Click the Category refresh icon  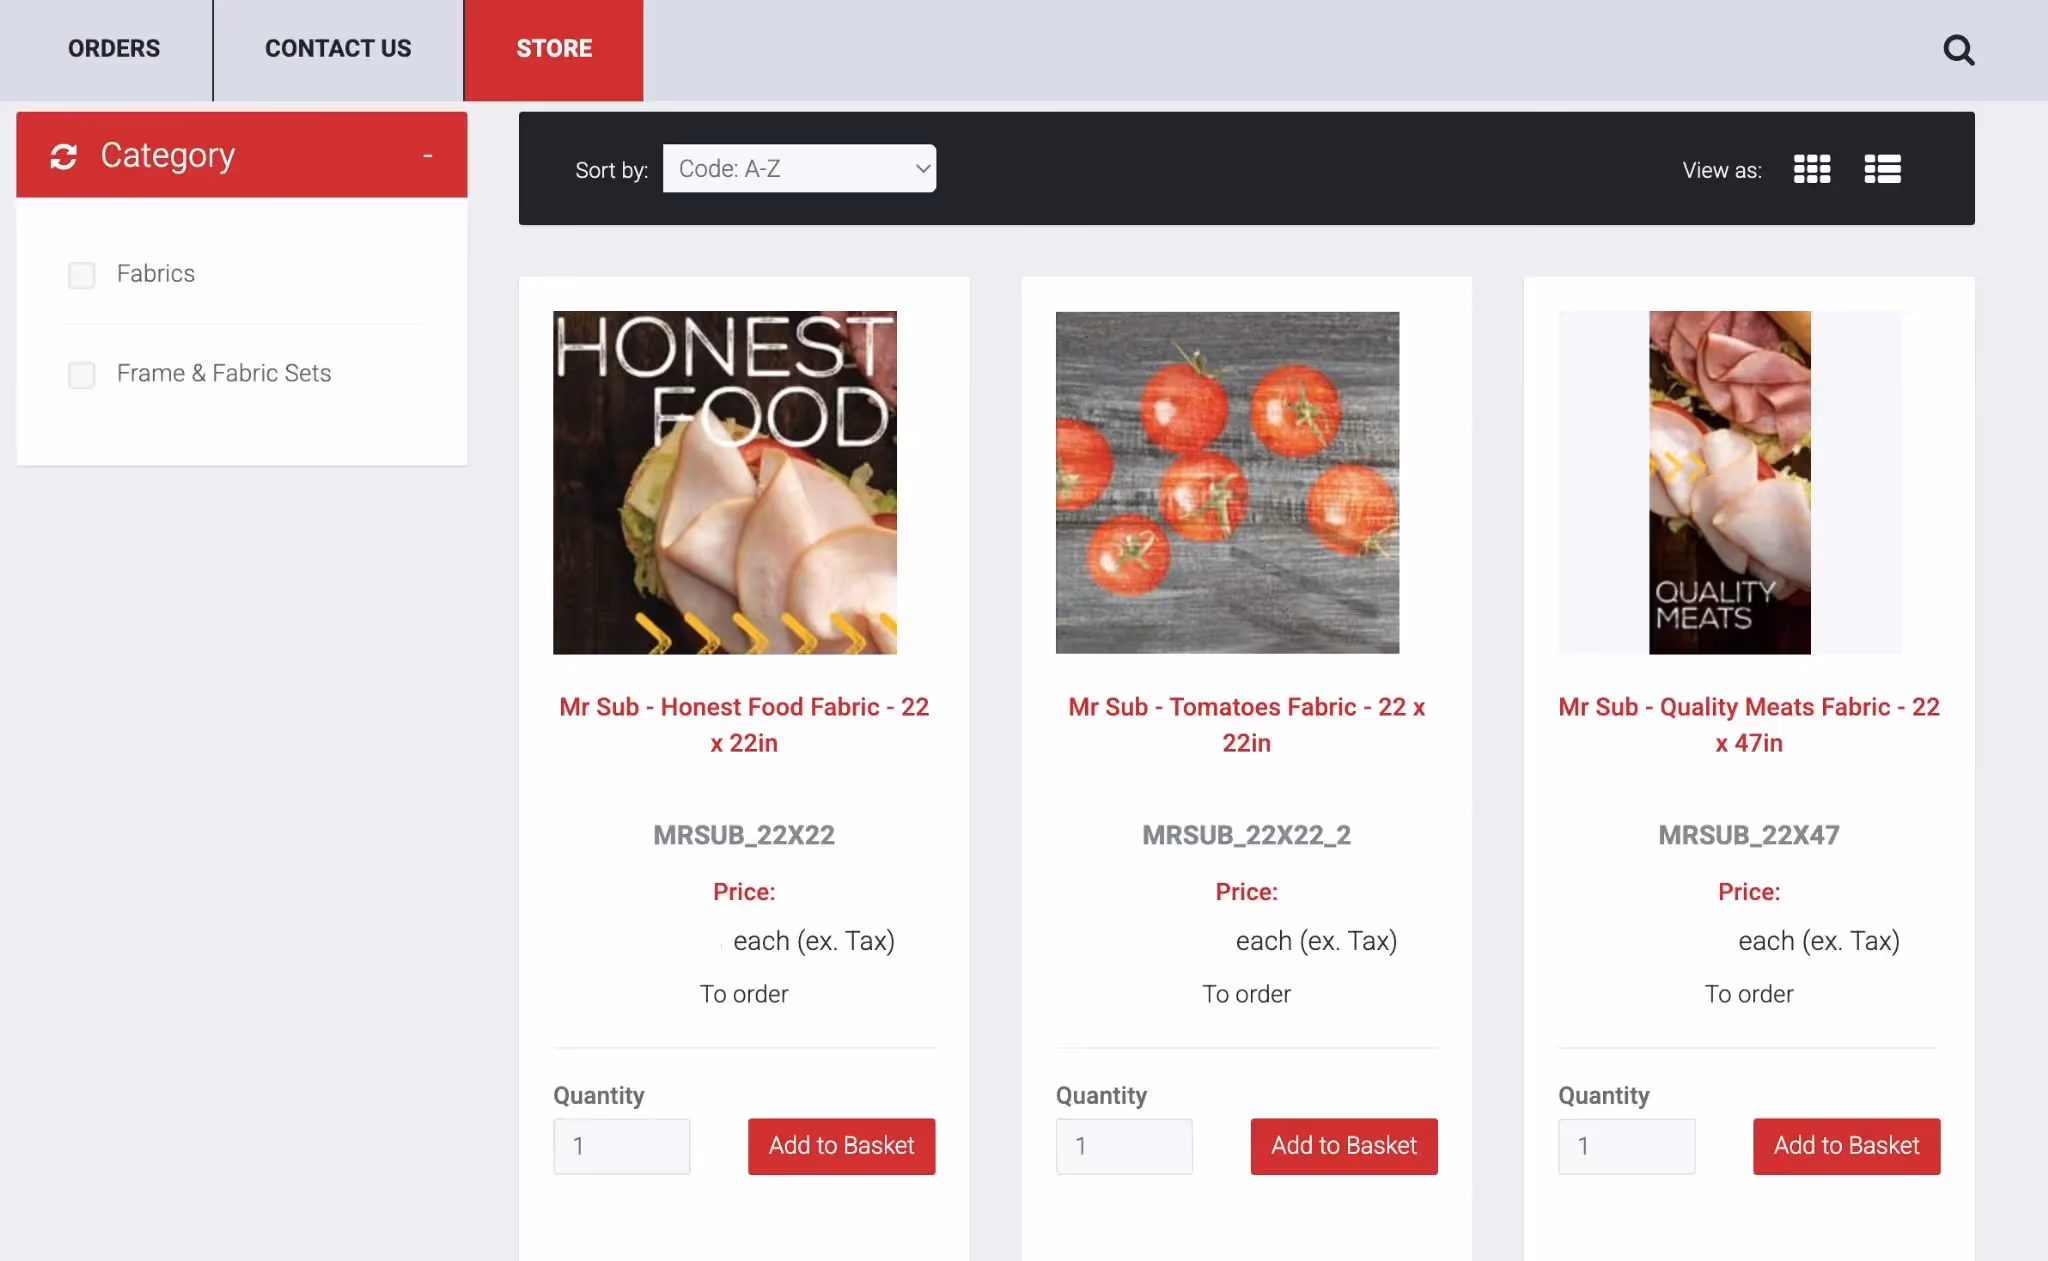click(64, 156)
